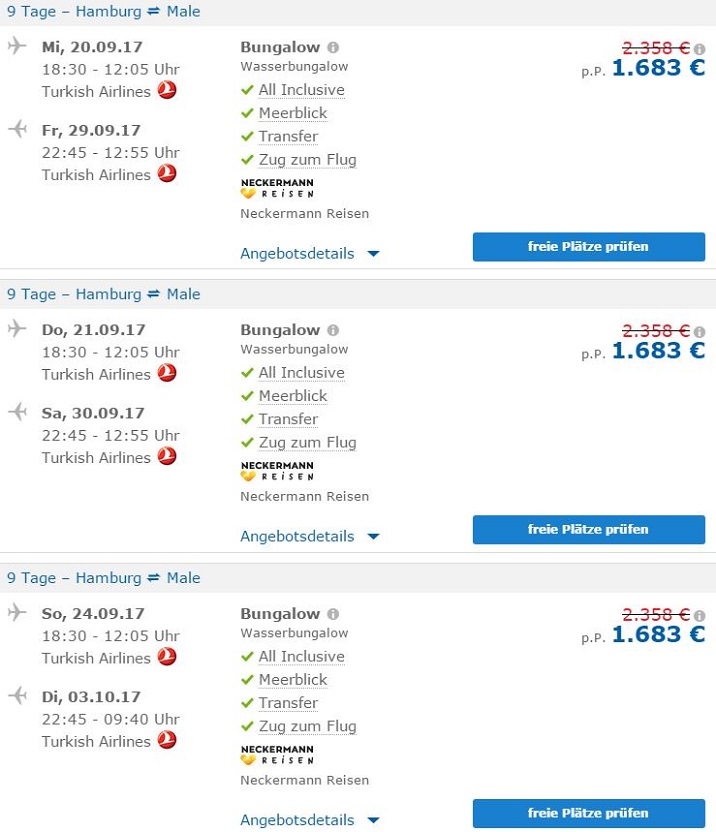Open 'Meerblick' link in second offer
This screenshot has height=832, width=716.
293,396
